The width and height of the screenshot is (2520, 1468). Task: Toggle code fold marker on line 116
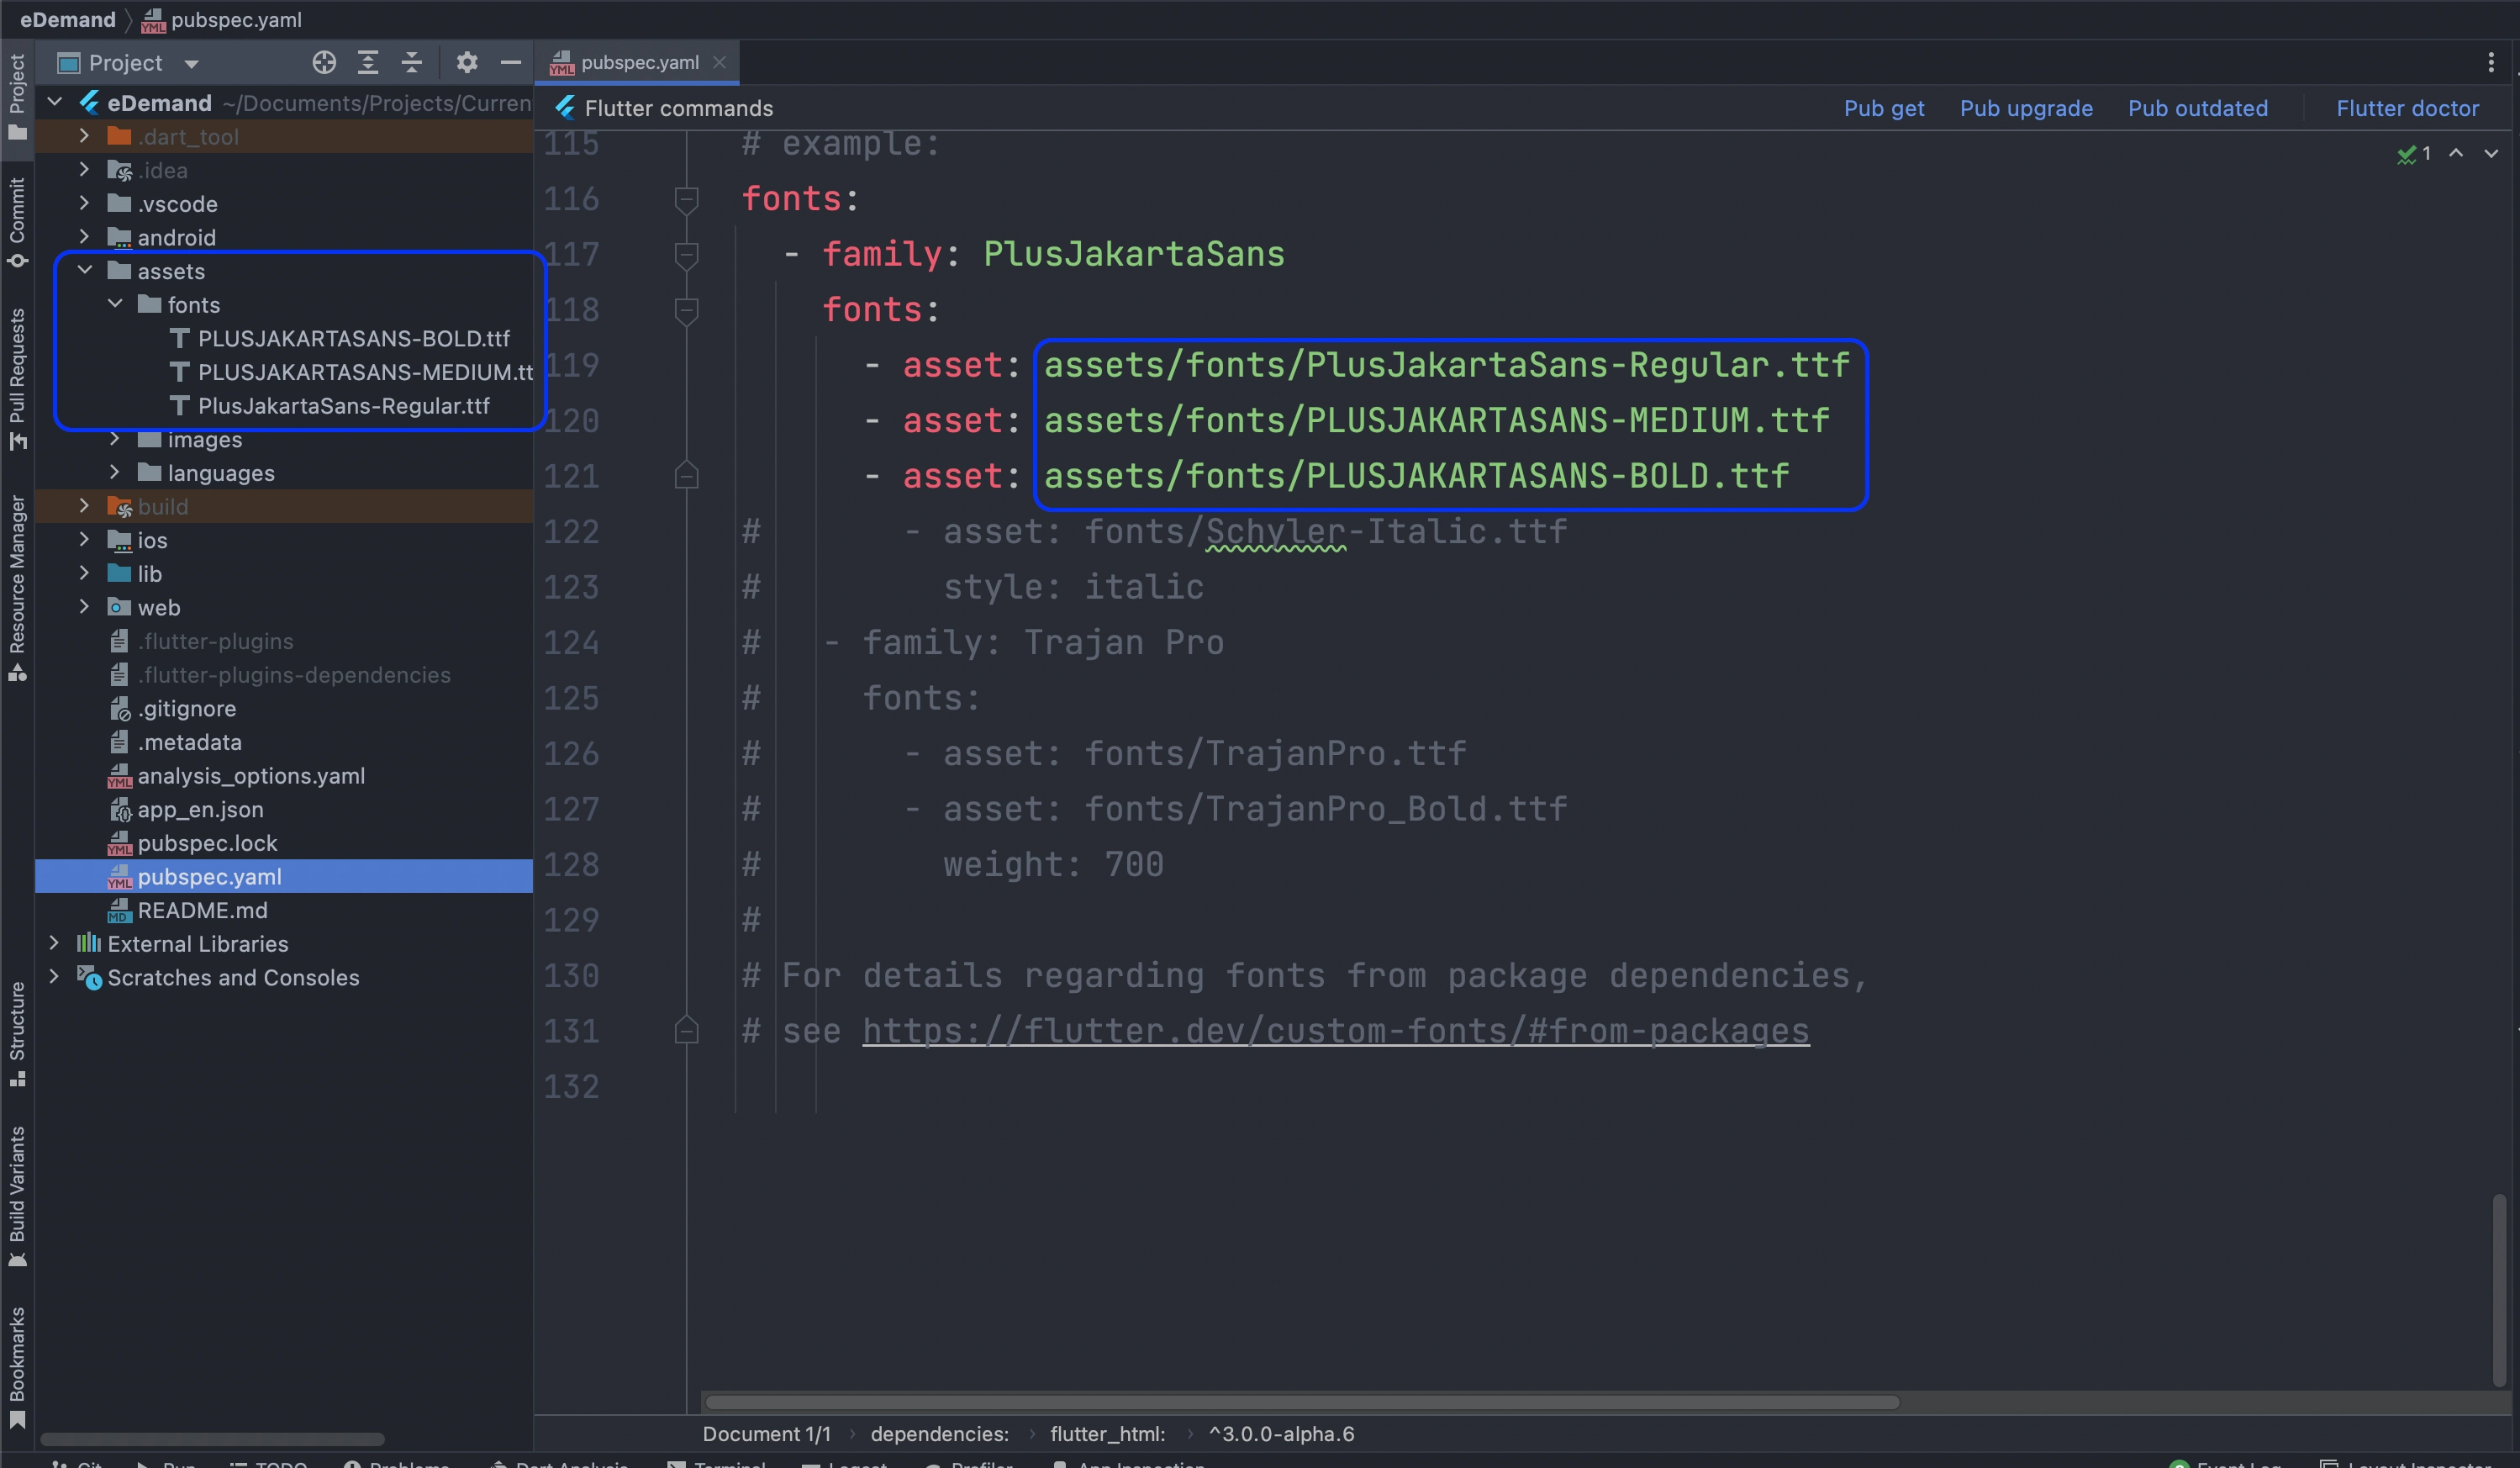(686, 199)
